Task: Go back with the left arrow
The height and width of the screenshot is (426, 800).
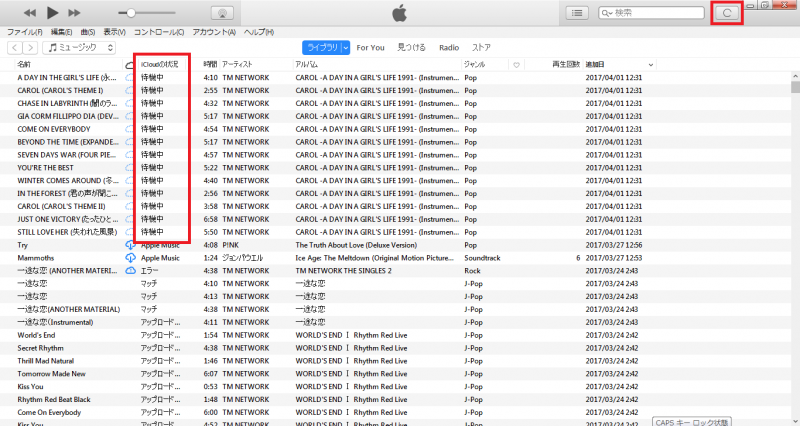Action: pyautogui.click(x=15, y=47)
